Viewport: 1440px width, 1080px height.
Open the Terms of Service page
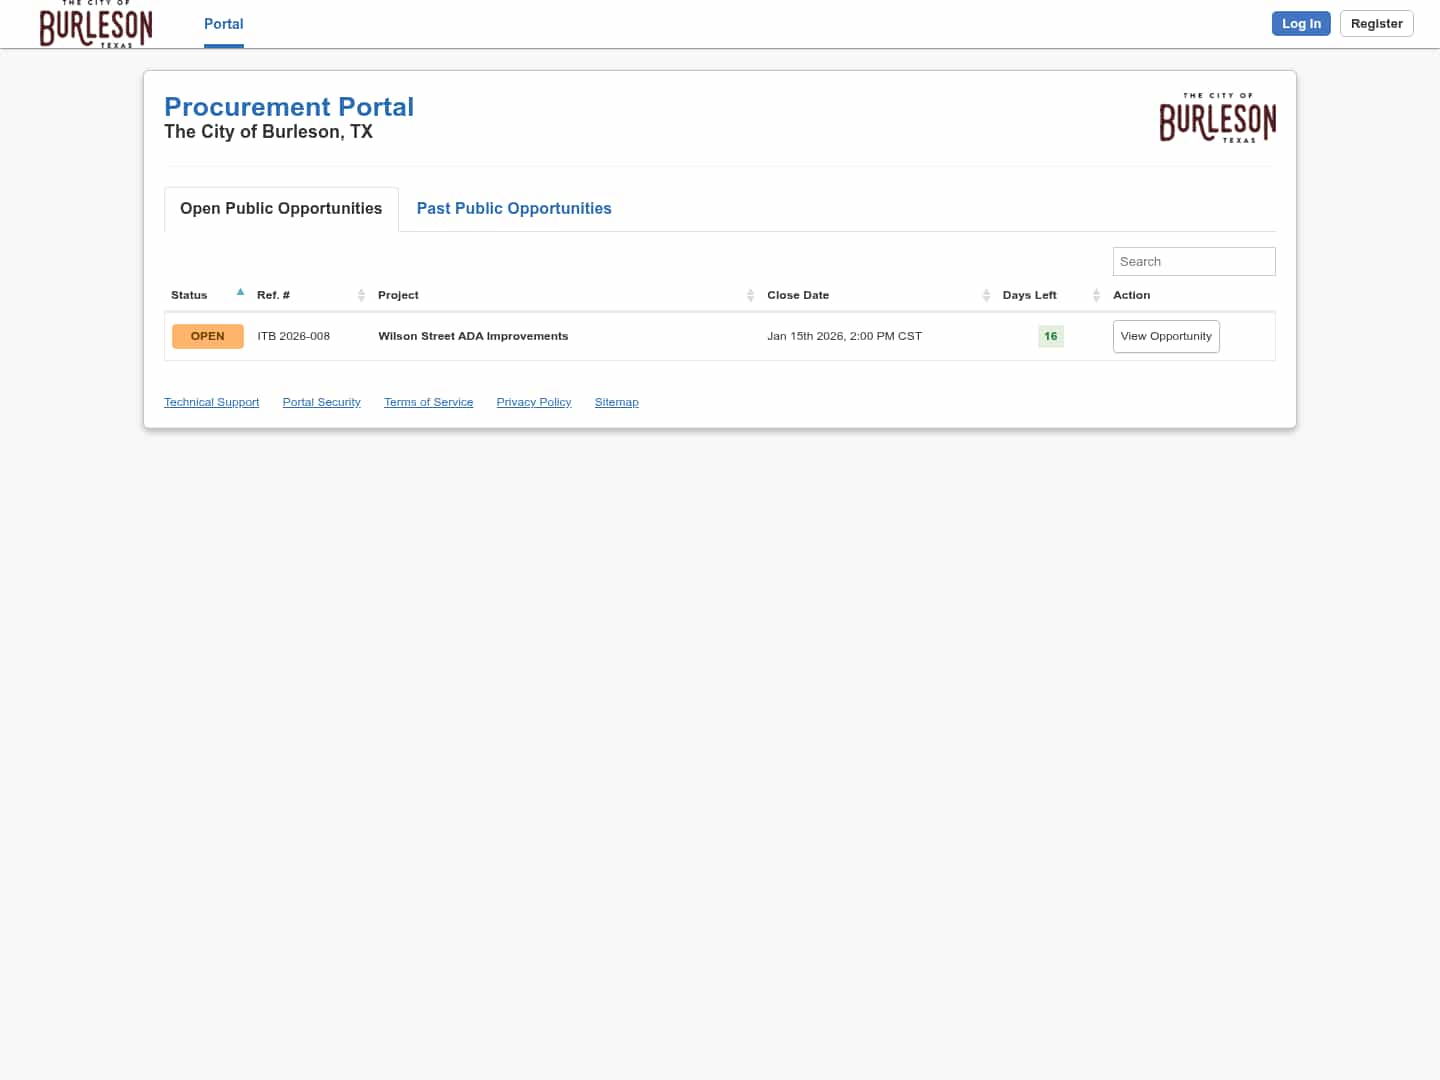[428, 402]
